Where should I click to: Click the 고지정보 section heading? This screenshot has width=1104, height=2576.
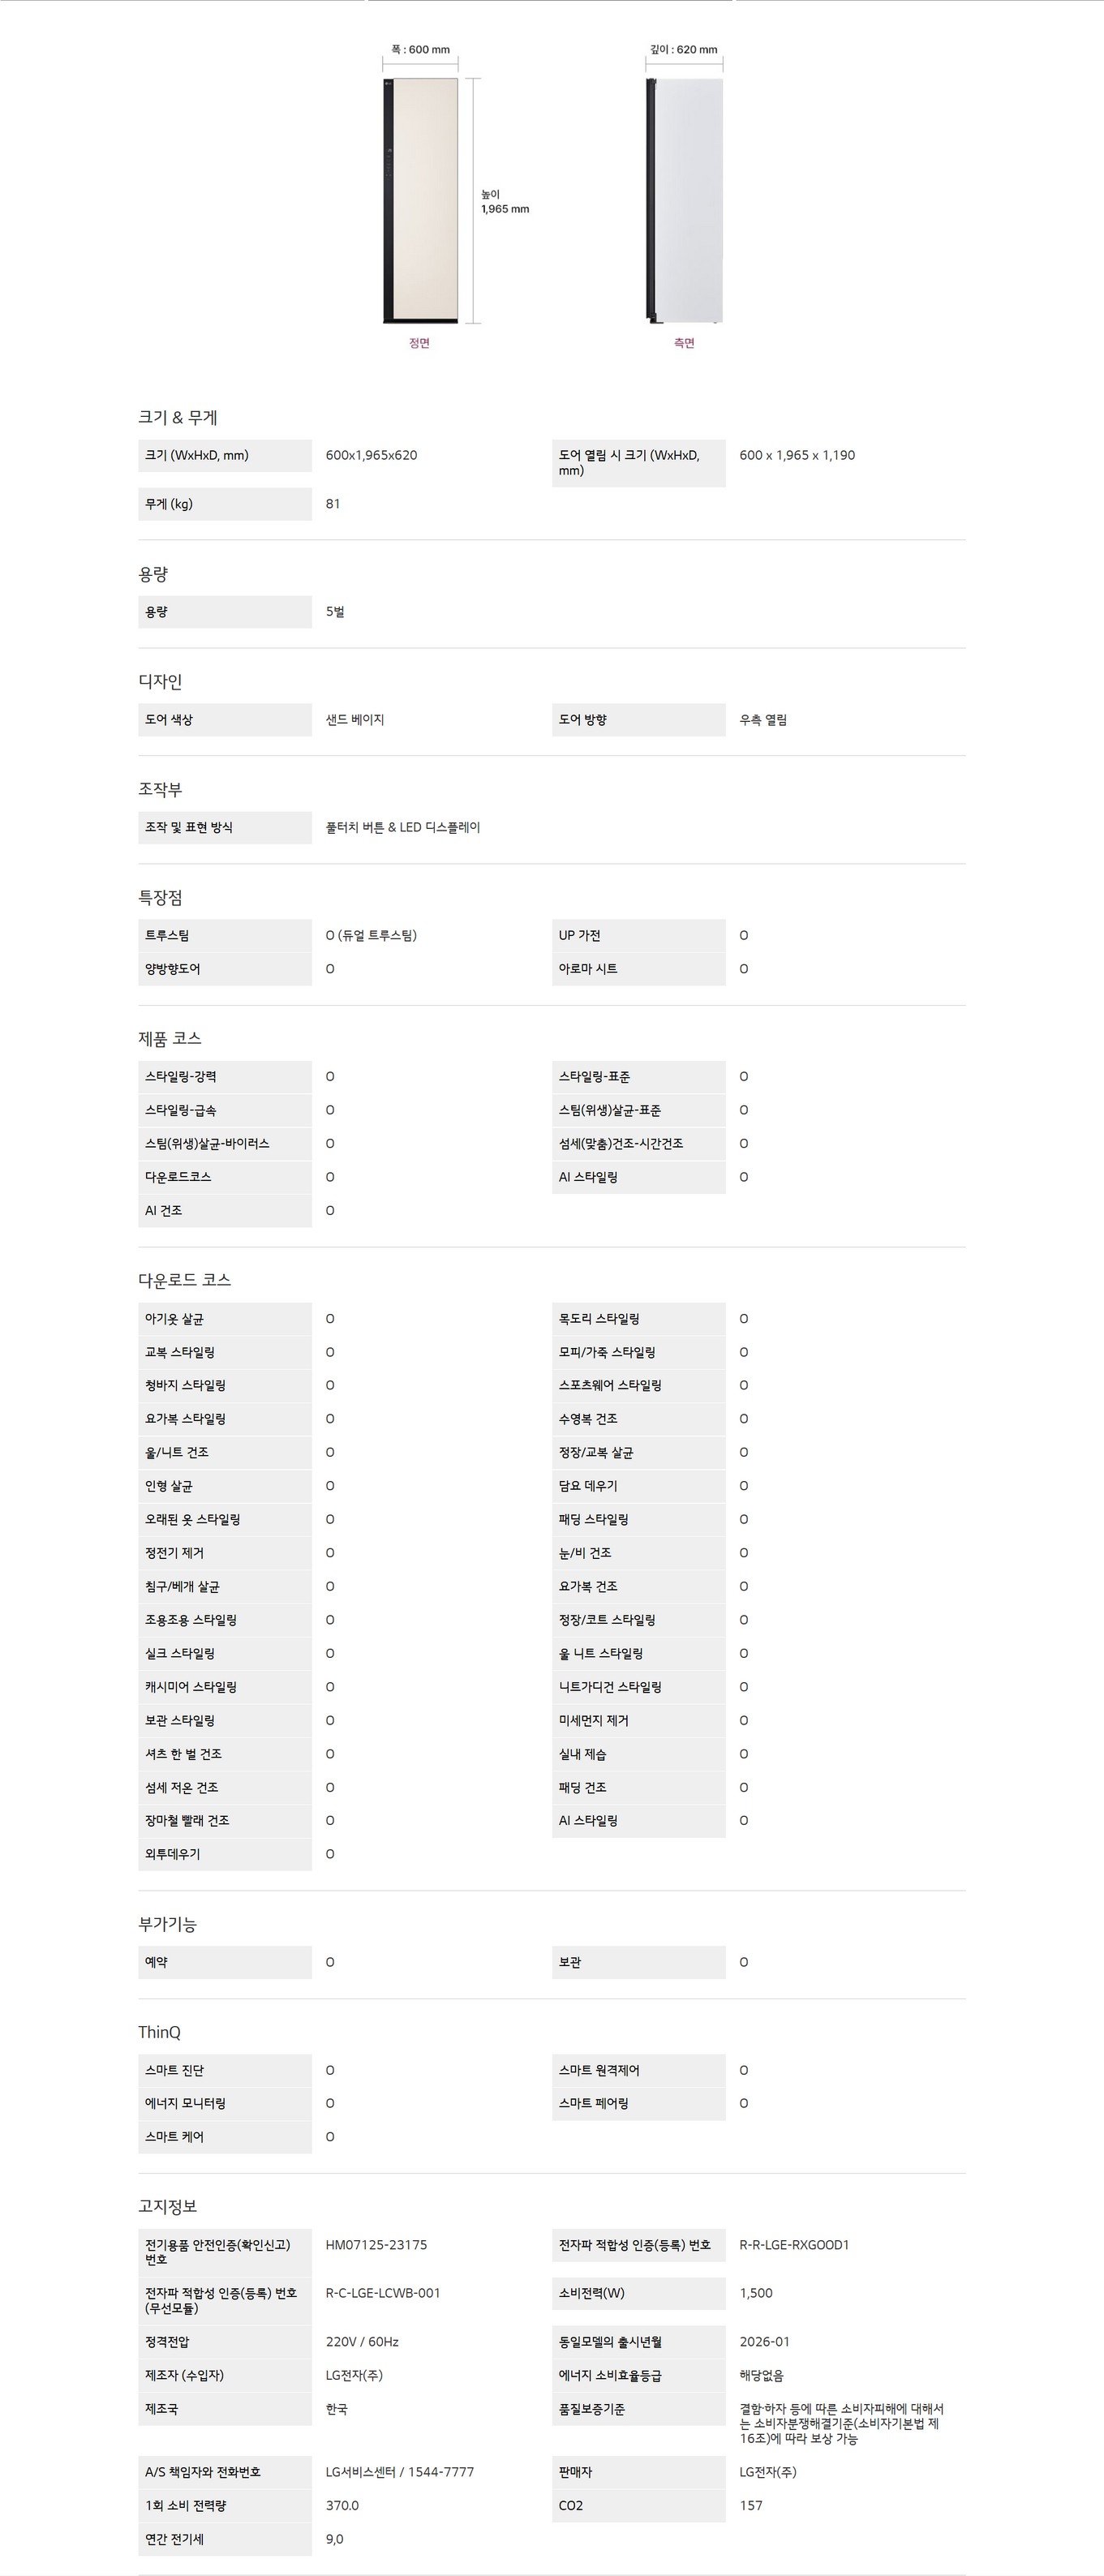tap(167, 2206)
